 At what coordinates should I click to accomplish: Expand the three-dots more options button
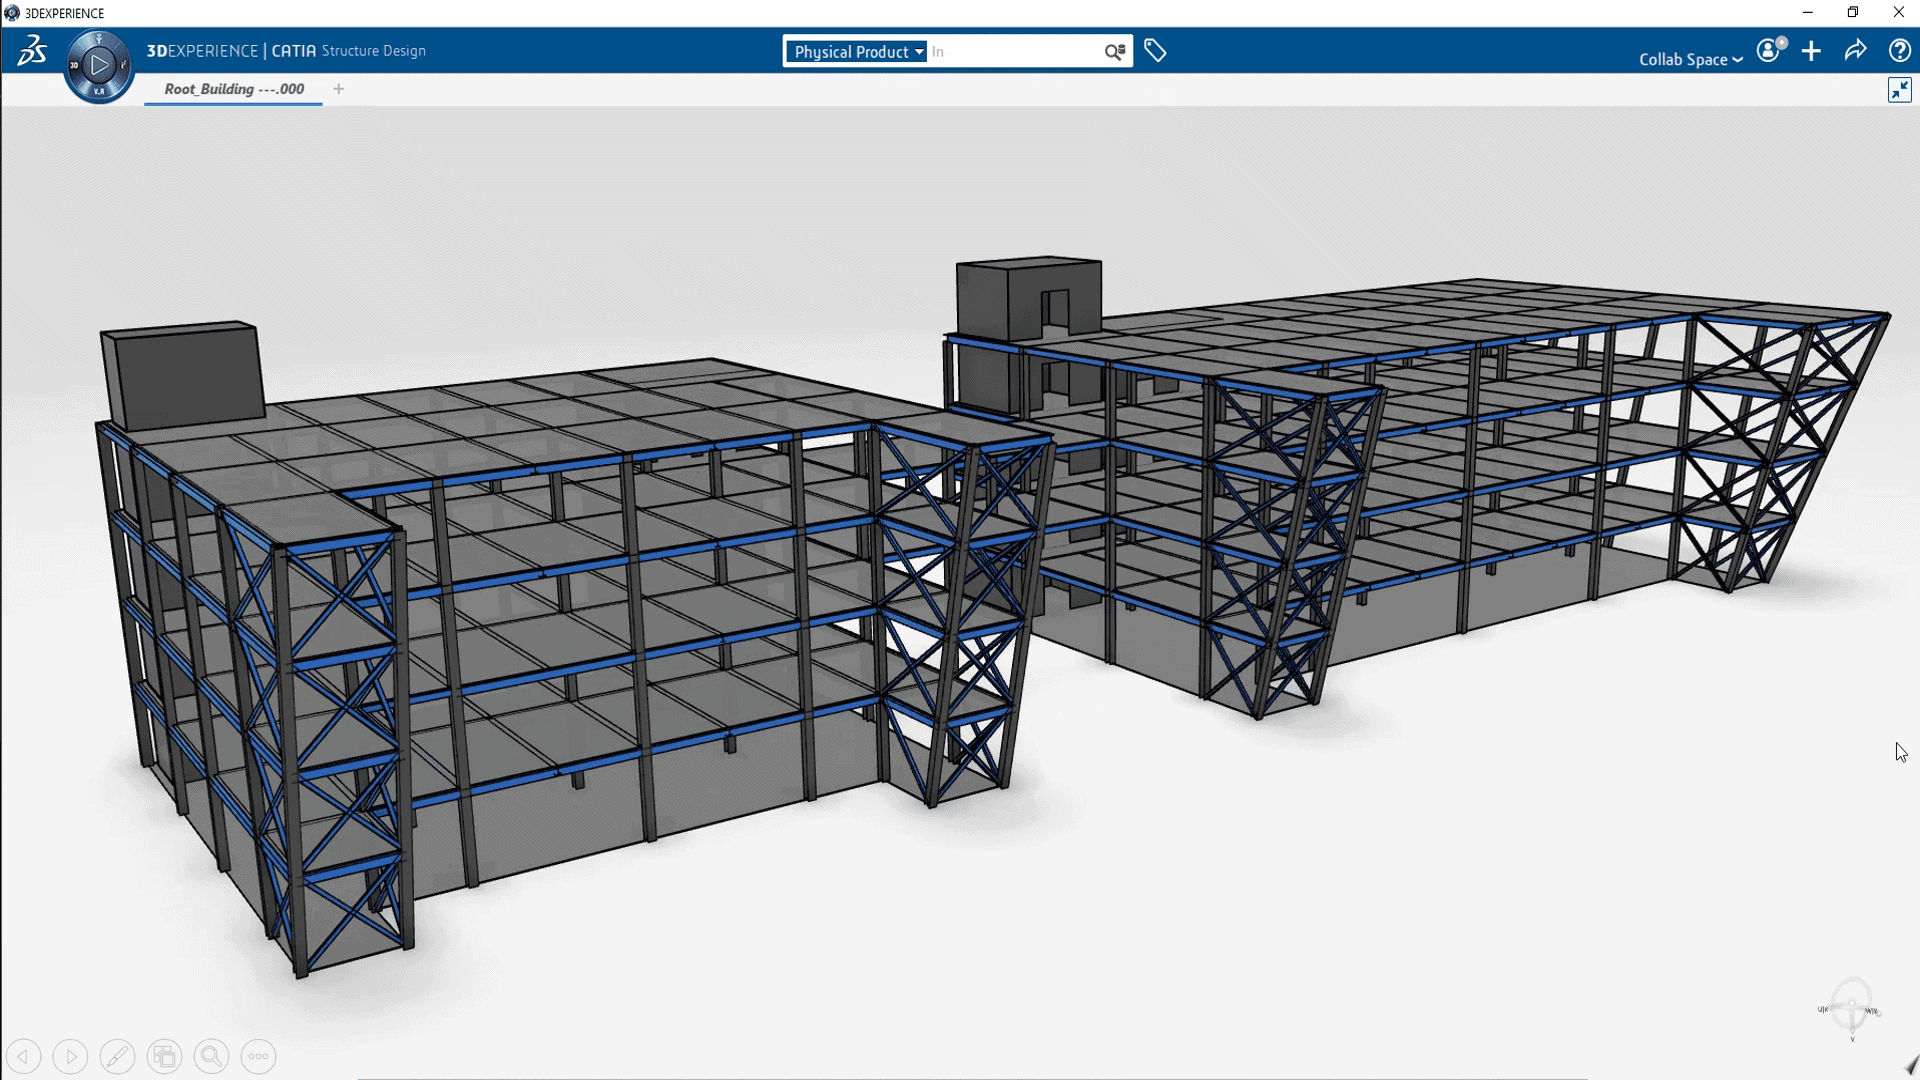coord(258,1056)
